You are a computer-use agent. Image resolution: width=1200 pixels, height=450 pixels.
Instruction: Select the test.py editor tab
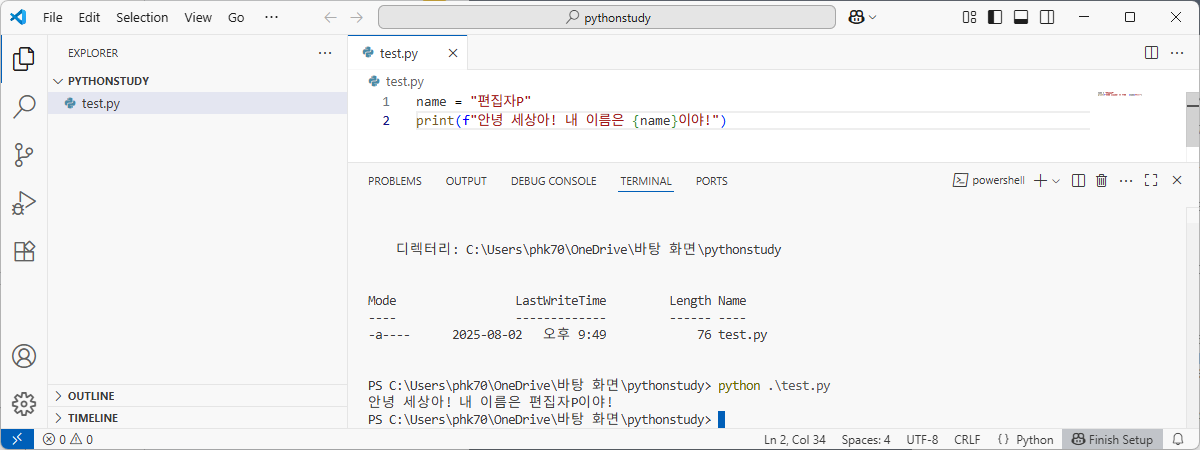(x=408, y=52)
